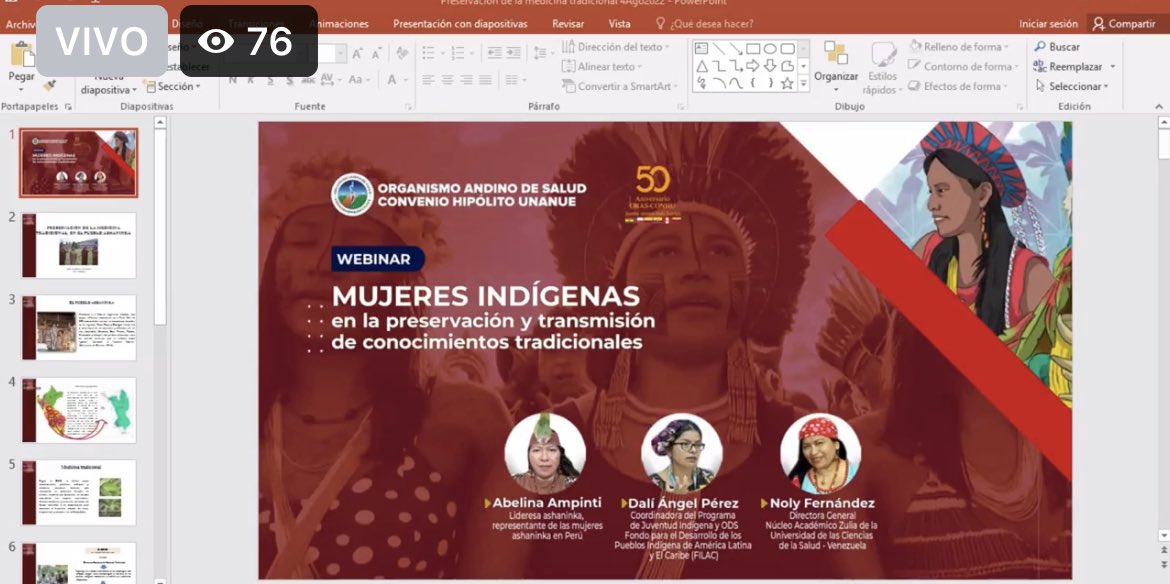The height and width of the screenshot is (584, 1170).
Task: Expand the Nueva diapositiva dropdown
Action: pyautogui.click(x=134, y=90)
